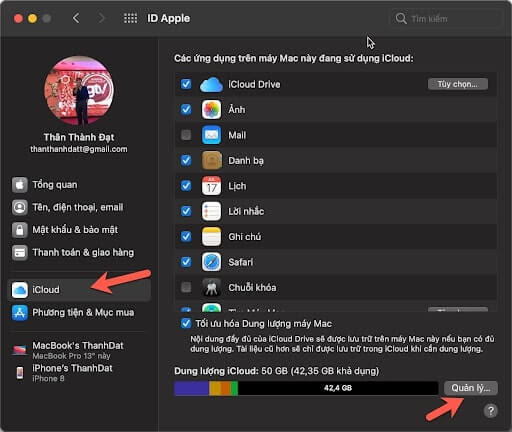This screenshot has width=512, height=432.
Task: Open Mật khẩu & bảo mật section
Action: click(x=79, y=230)
